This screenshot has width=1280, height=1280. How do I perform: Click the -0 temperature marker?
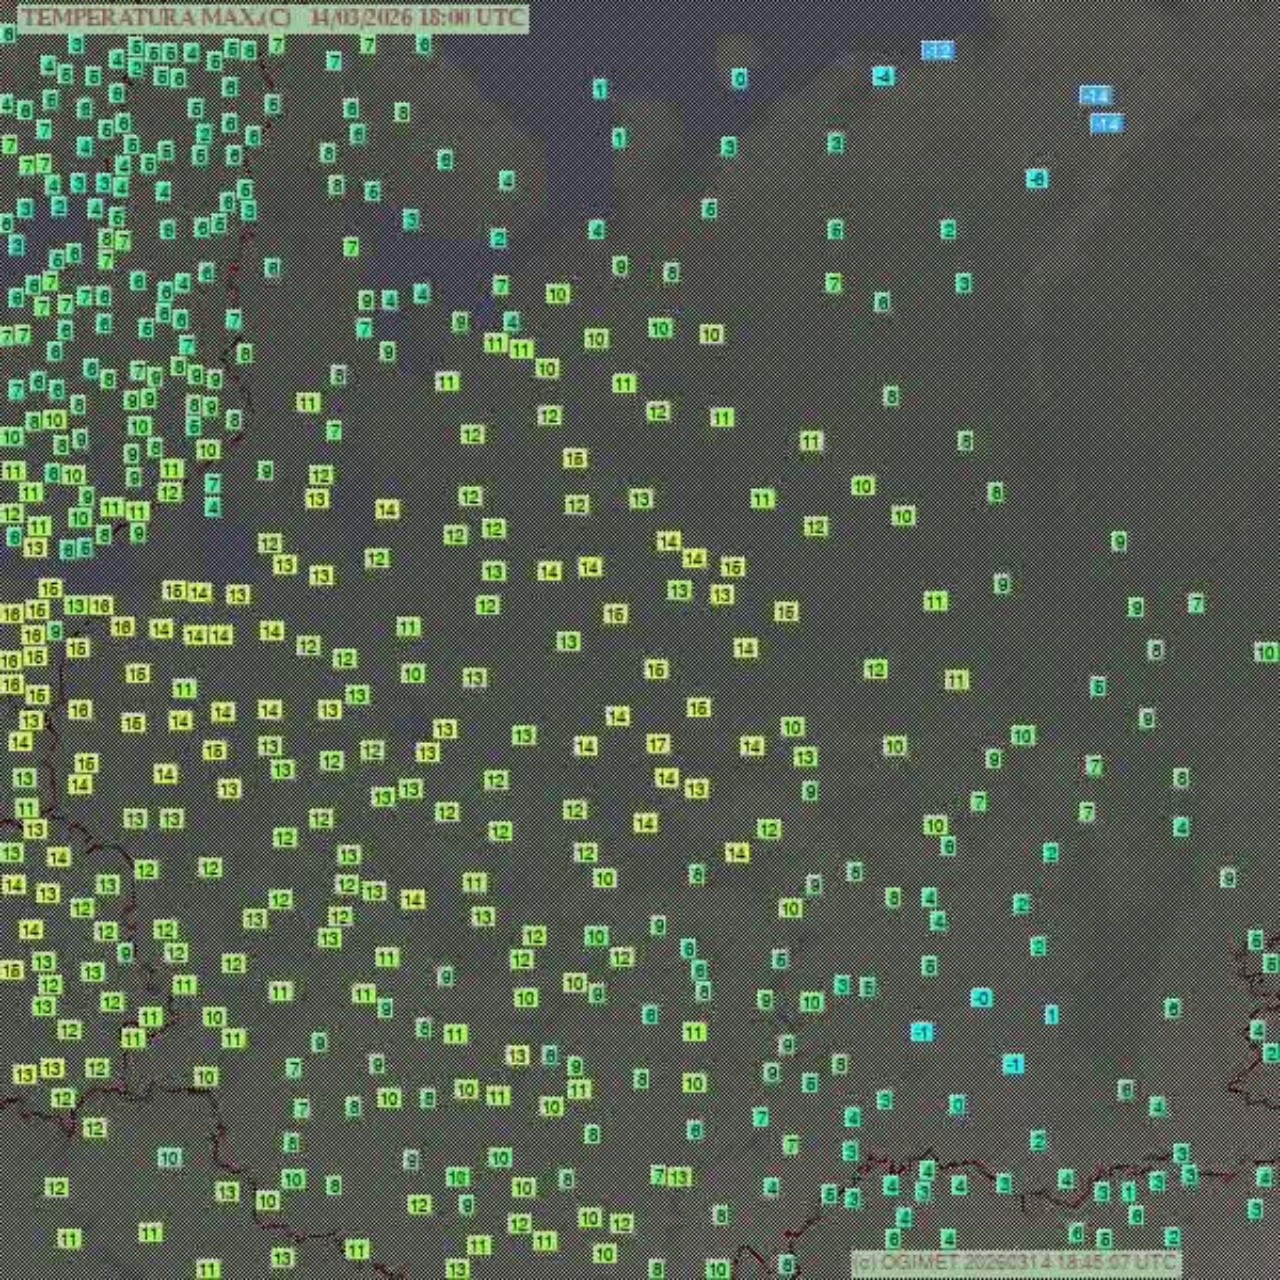click(981, 998)
